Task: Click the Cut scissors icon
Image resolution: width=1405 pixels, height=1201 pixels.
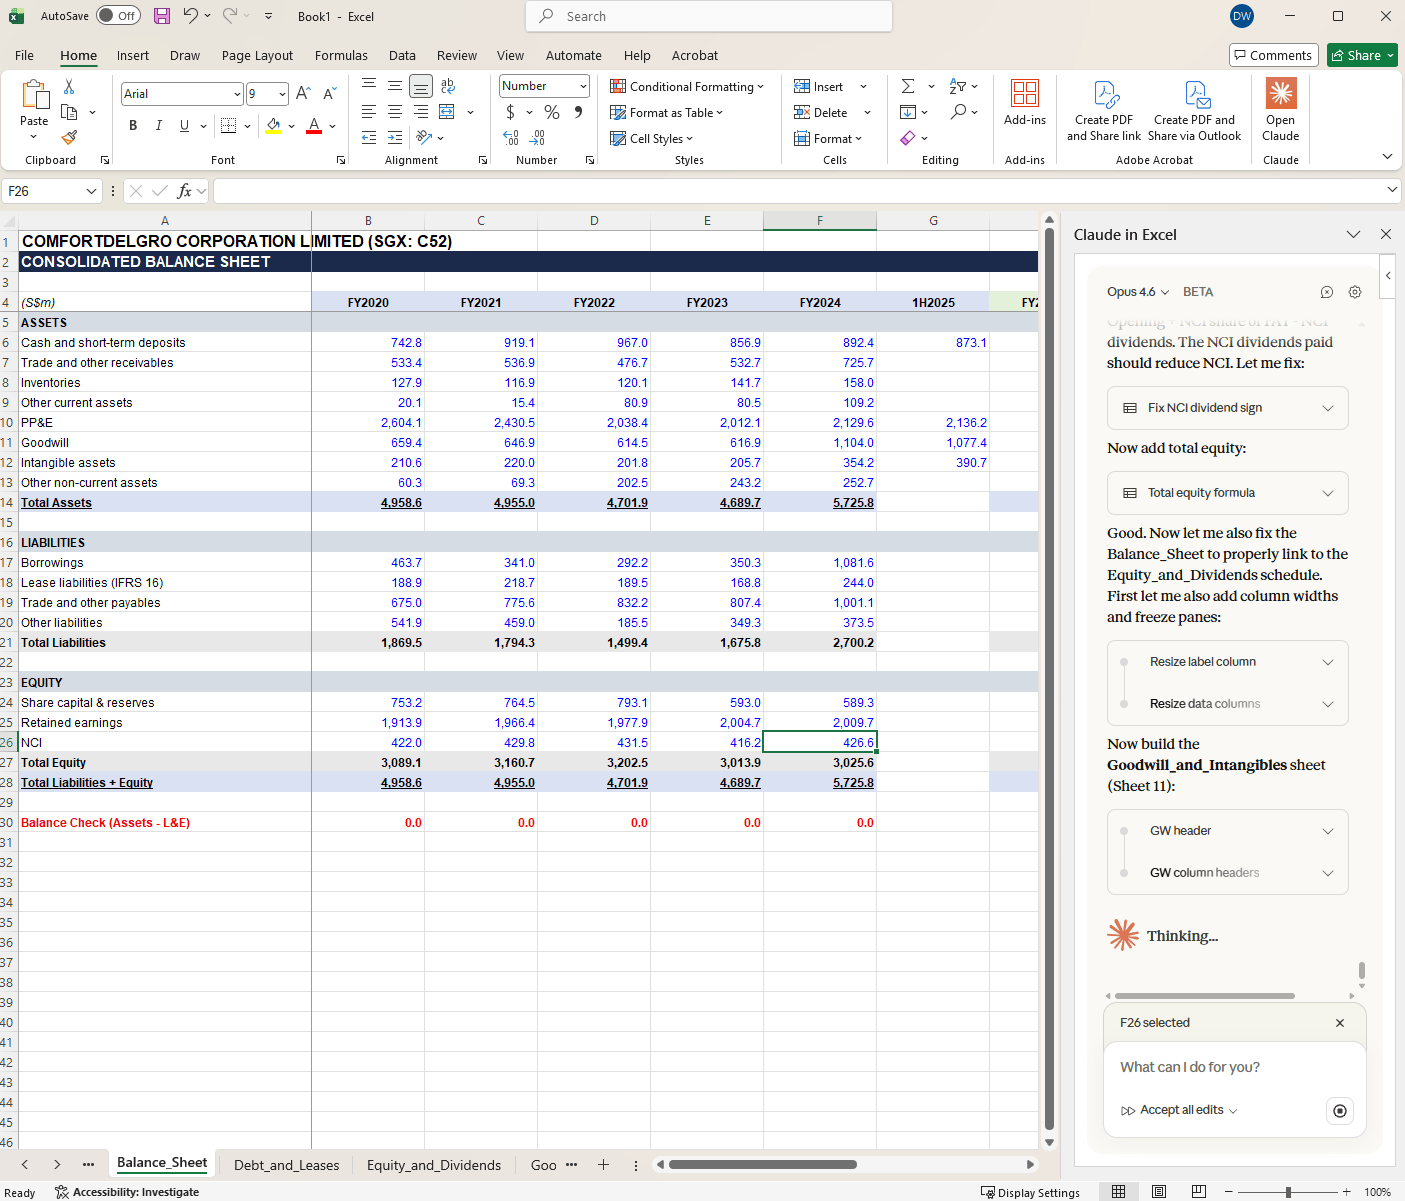Action: coord(69,87)
